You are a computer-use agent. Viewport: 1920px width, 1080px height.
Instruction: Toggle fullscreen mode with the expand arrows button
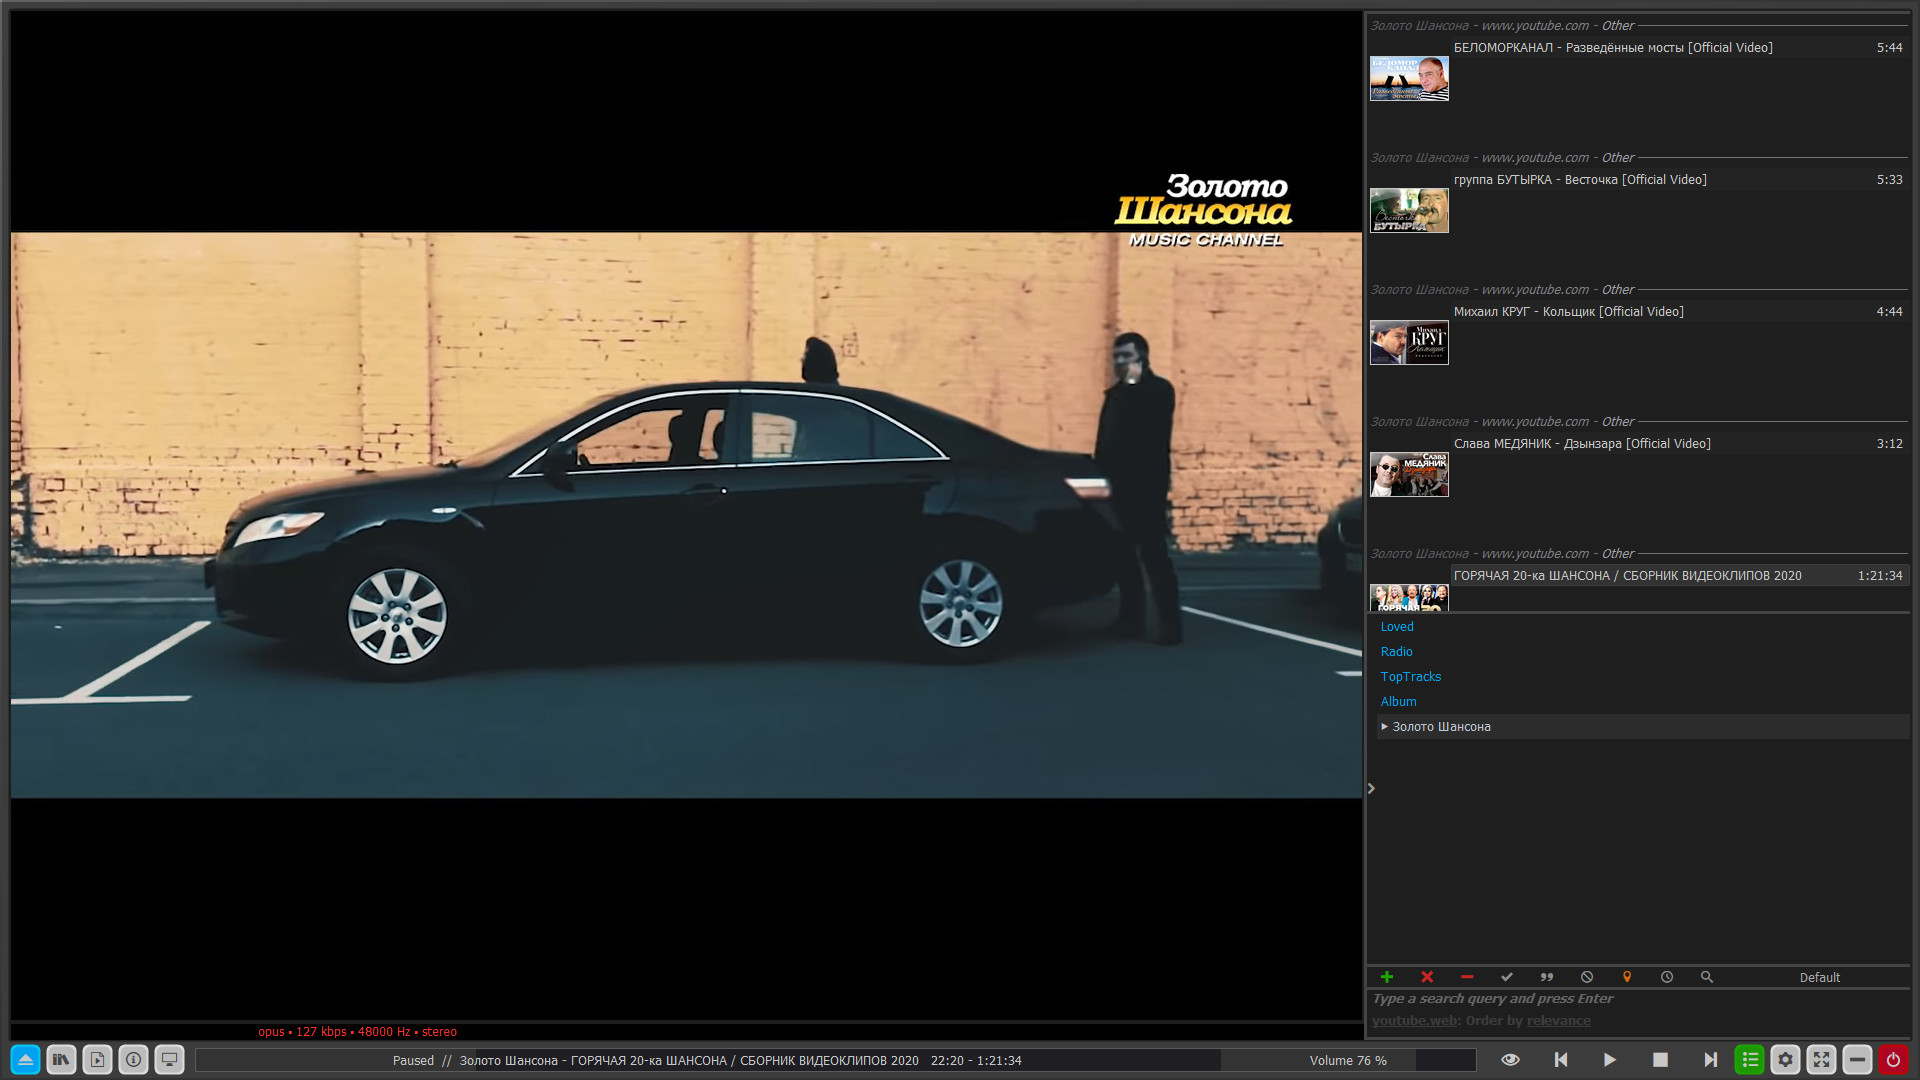(x=1821, y=1060)
